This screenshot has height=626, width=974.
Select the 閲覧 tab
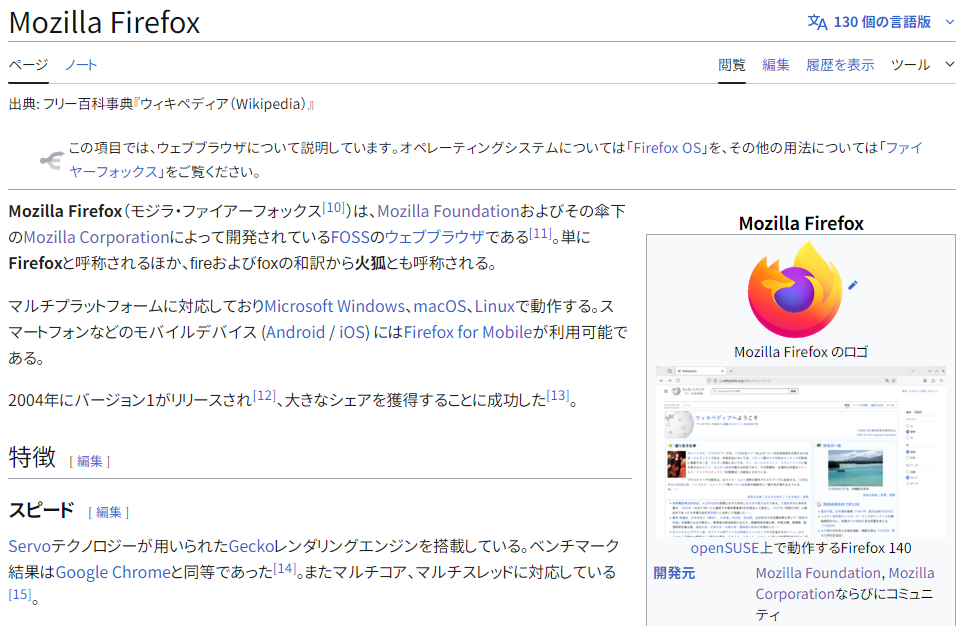[x=732, y=65]
